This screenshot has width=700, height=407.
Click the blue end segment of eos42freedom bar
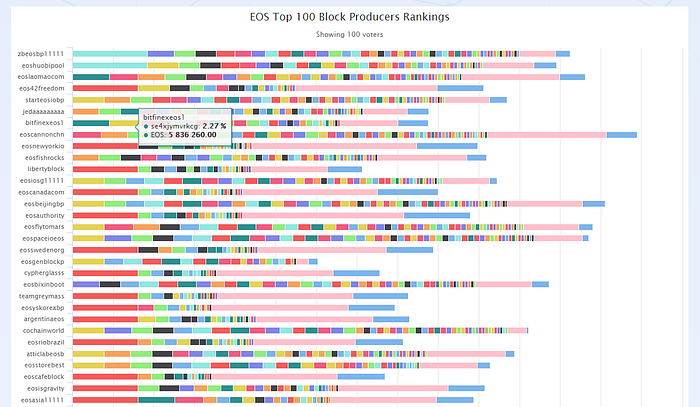460,88
